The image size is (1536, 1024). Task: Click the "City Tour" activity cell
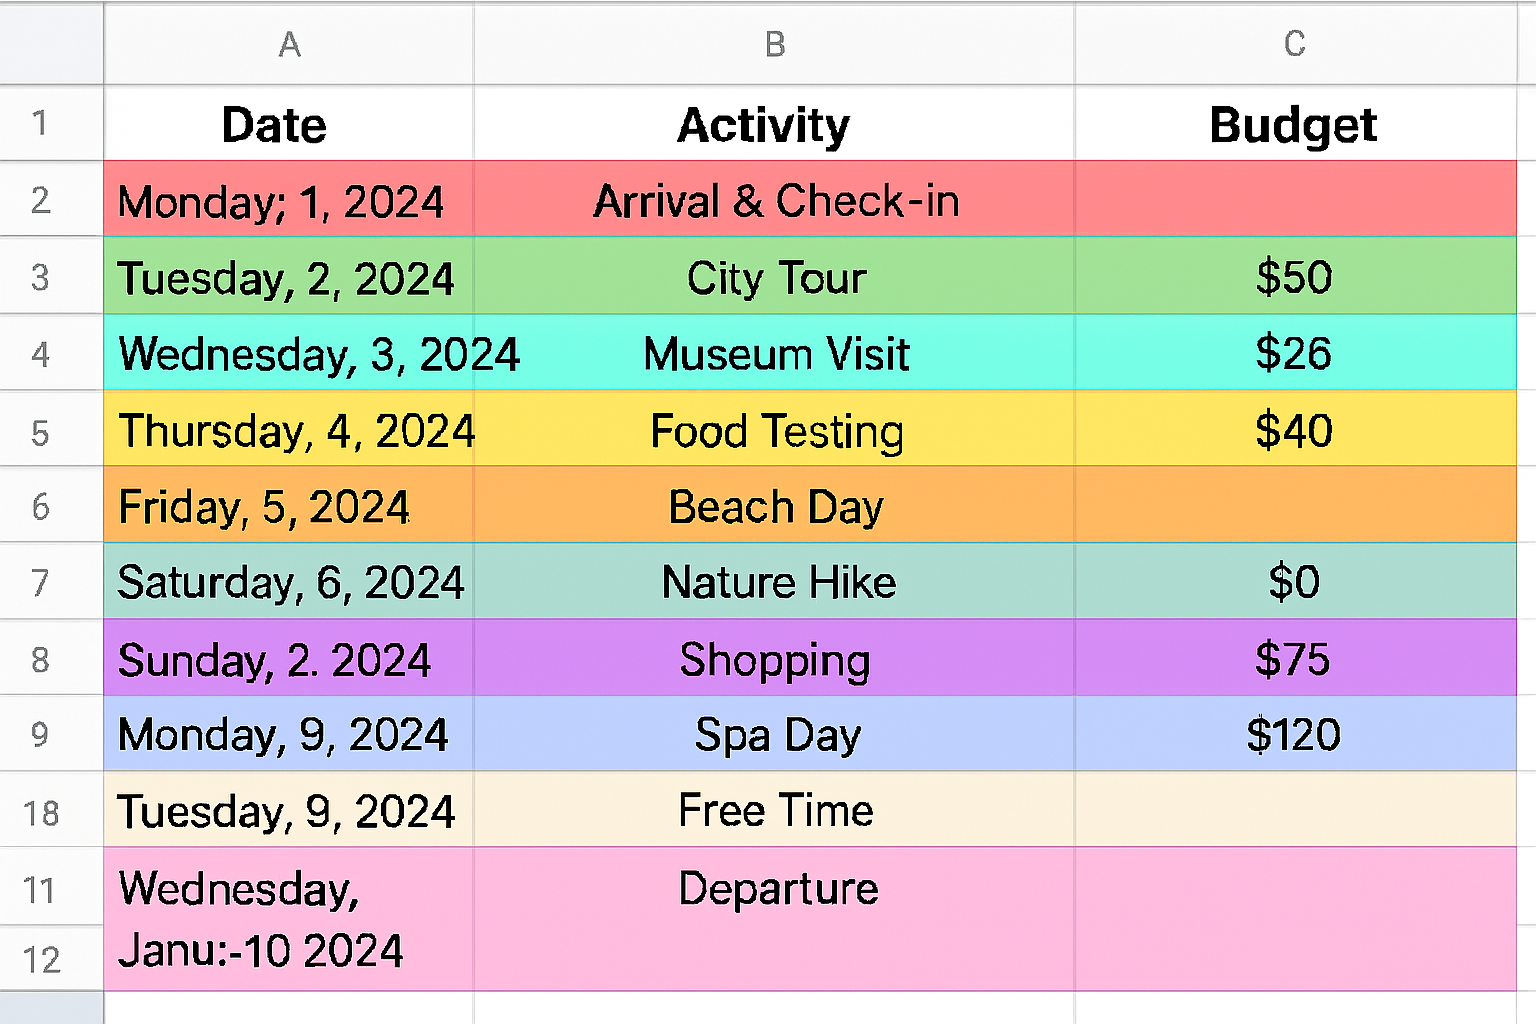(x=775, y=278)
